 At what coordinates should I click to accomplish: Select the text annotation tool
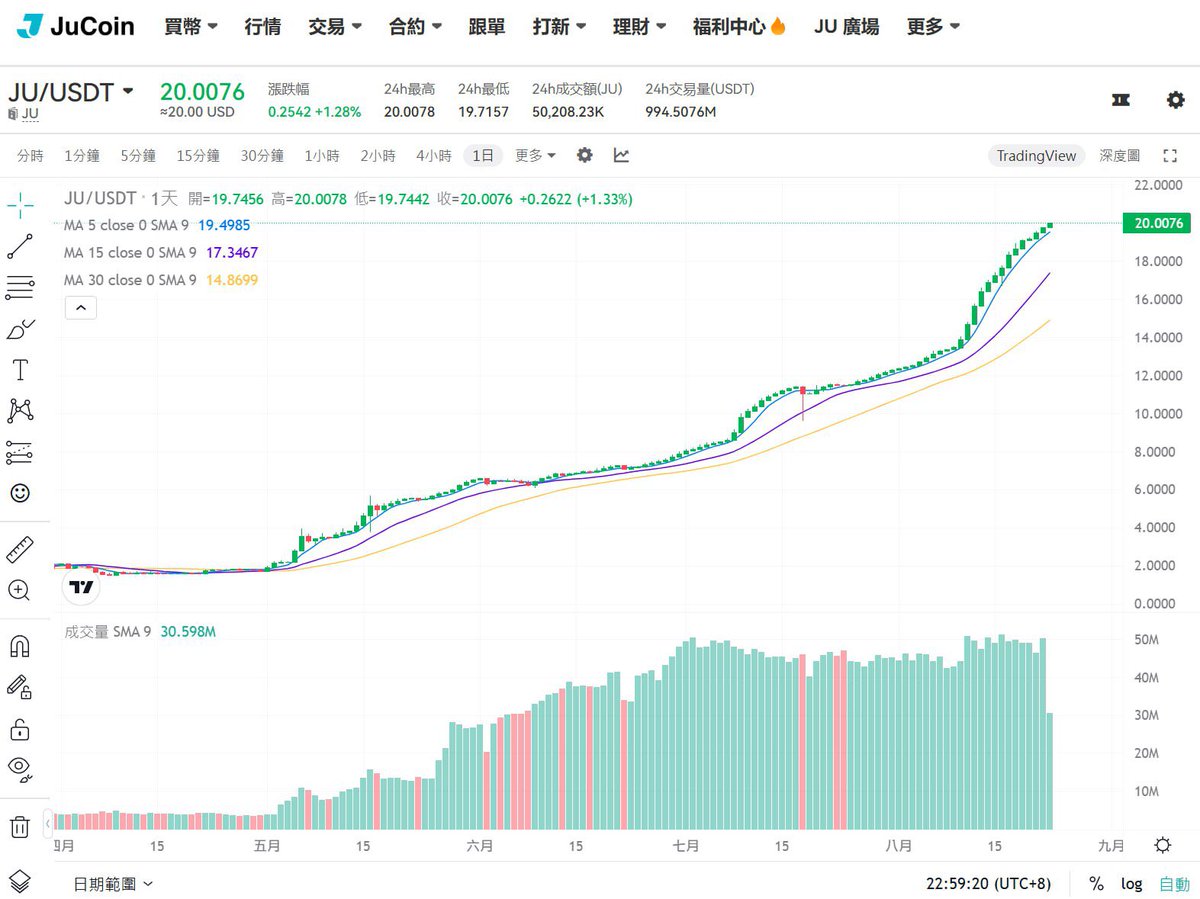click(x=20, y=370)
